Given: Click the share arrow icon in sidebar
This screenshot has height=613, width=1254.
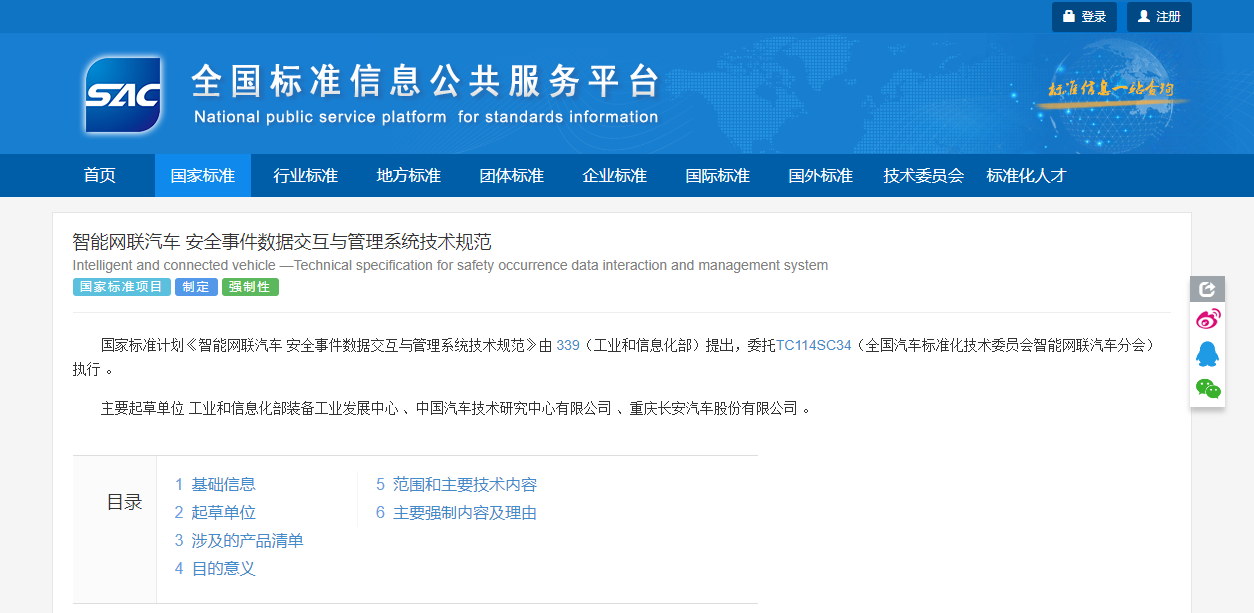Looking at the screenshot, I should (x=1207, y=289).
